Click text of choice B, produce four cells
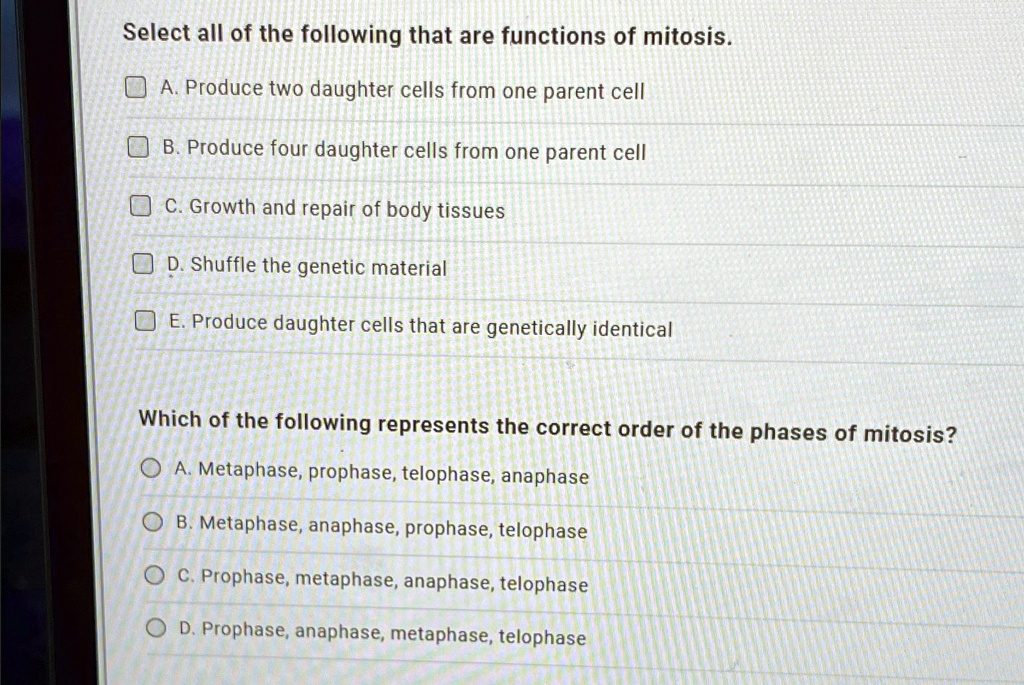 coord(405,151)
